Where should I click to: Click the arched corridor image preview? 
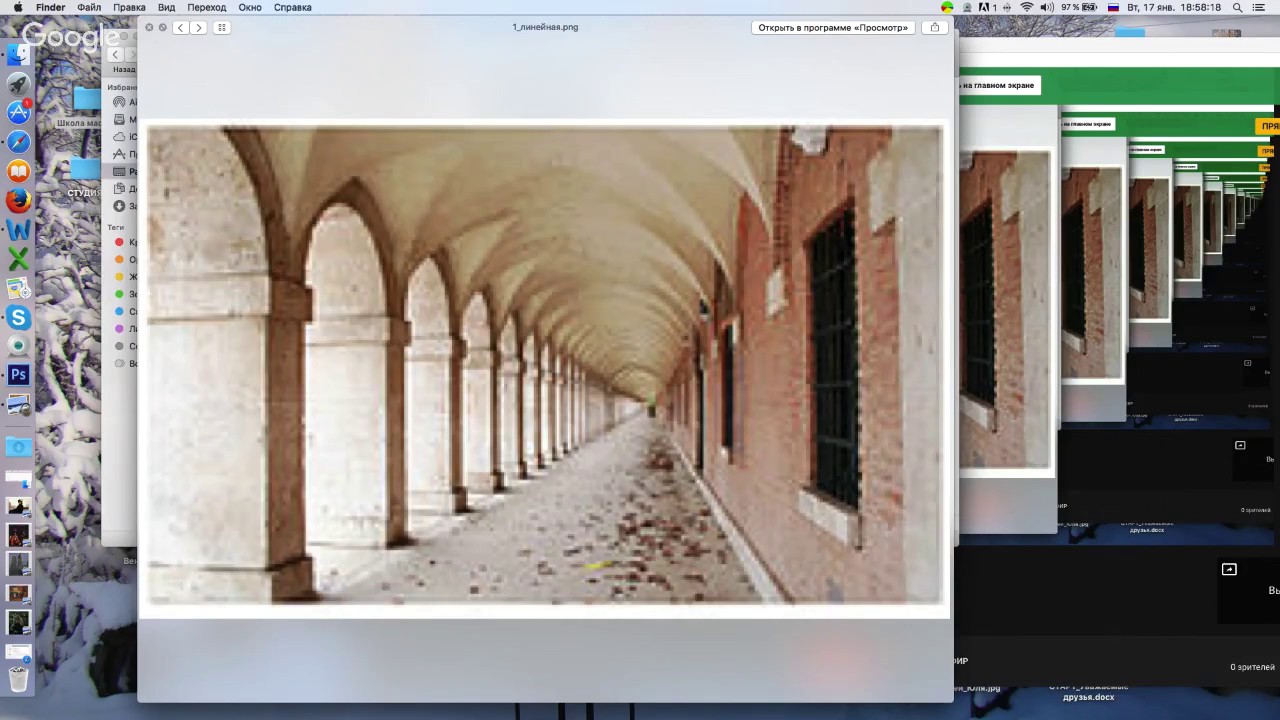point(545,365)
